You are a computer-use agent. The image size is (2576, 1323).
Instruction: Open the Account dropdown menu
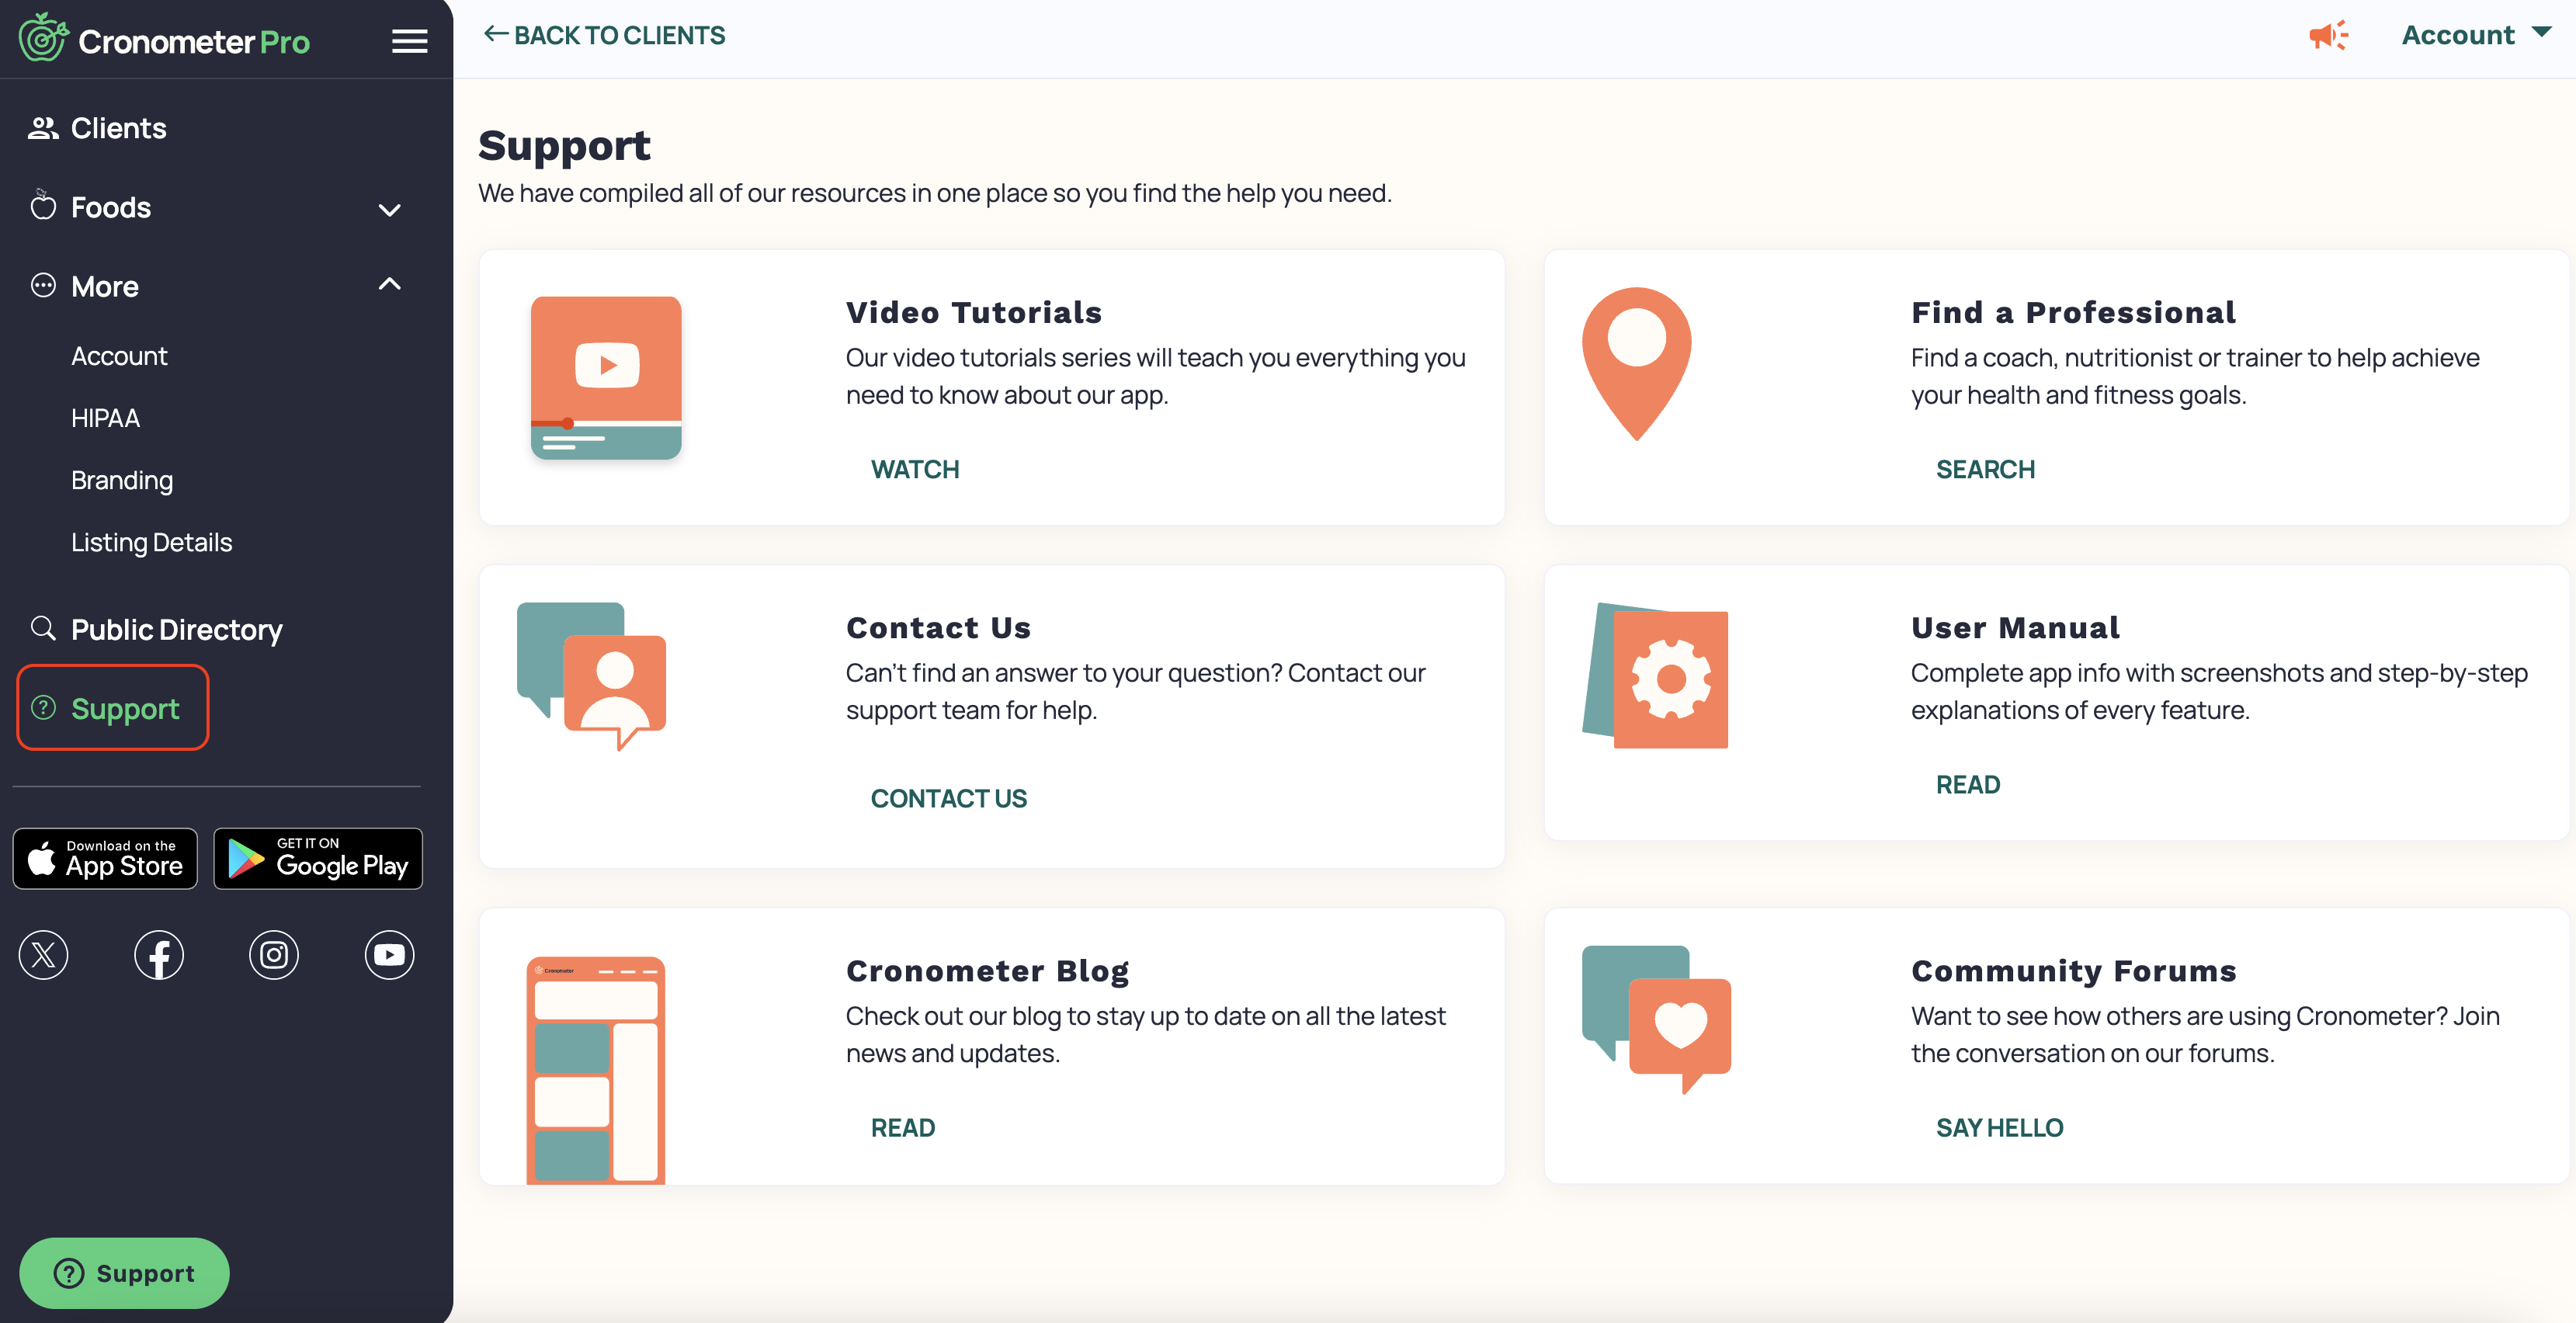tap(2475, 35)
